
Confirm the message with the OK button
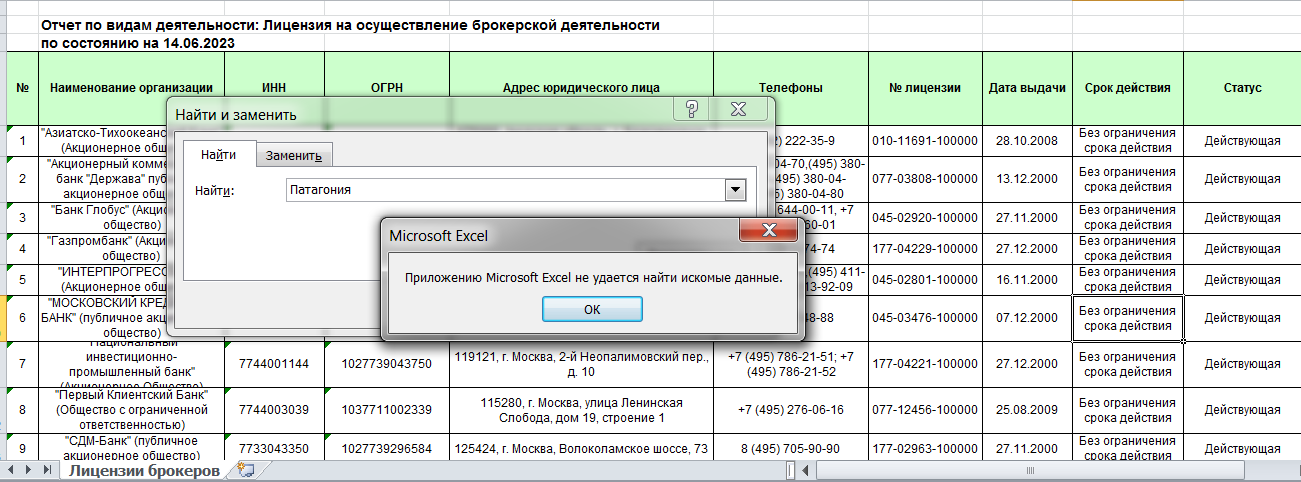pos(592,310)
